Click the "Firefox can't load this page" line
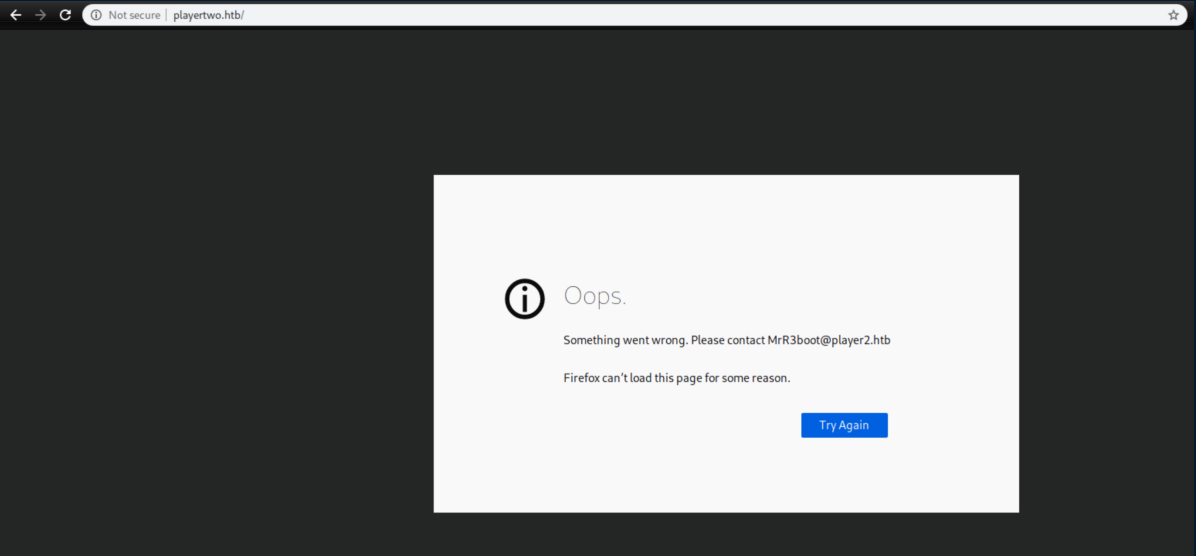The image size is (1196, 556). 676,378
